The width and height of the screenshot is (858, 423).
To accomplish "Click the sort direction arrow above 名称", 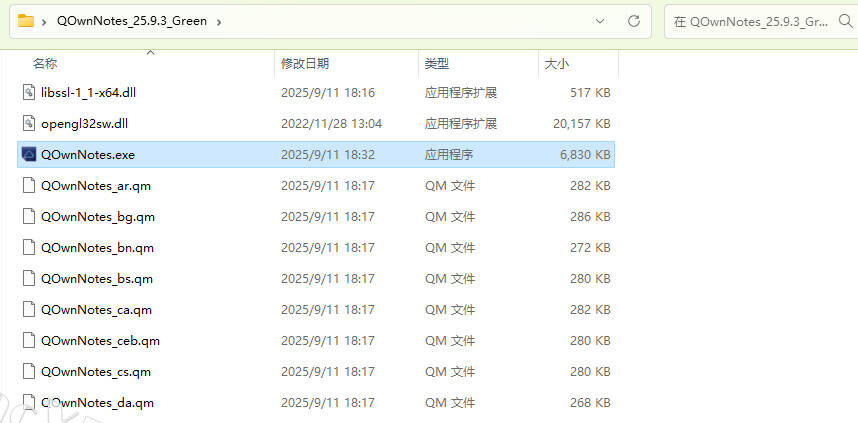I will (x=150, y=53).
